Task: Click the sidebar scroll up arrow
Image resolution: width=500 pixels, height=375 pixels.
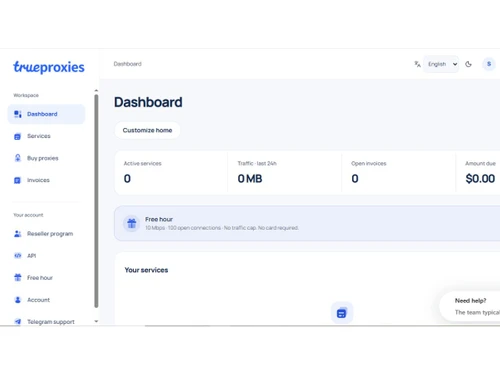Action: coord(96,90)
